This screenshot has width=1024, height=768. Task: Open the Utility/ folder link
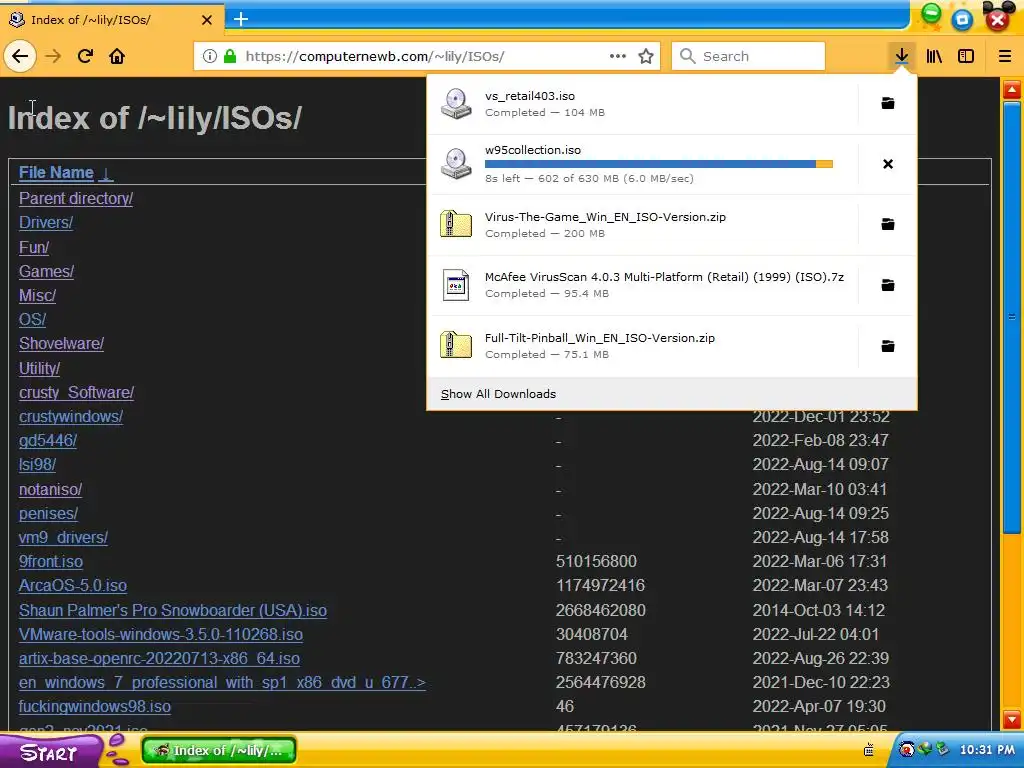click(39, 368)
